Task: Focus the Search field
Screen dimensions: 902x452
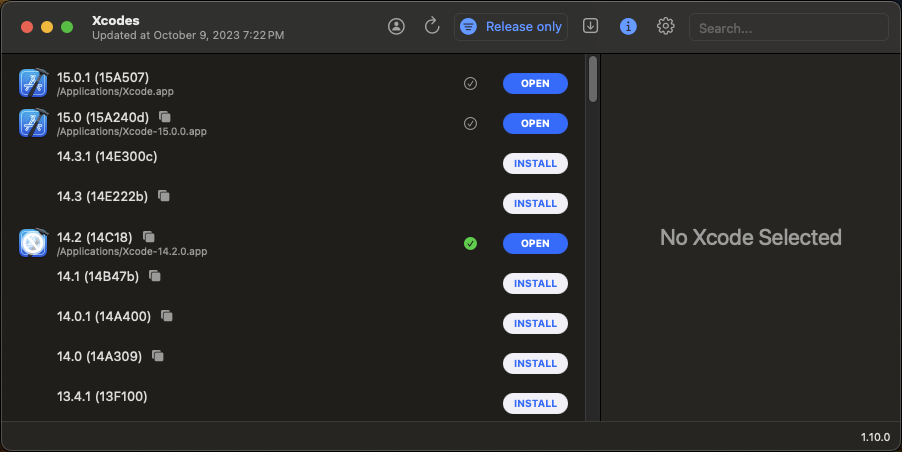Action: 789,28
